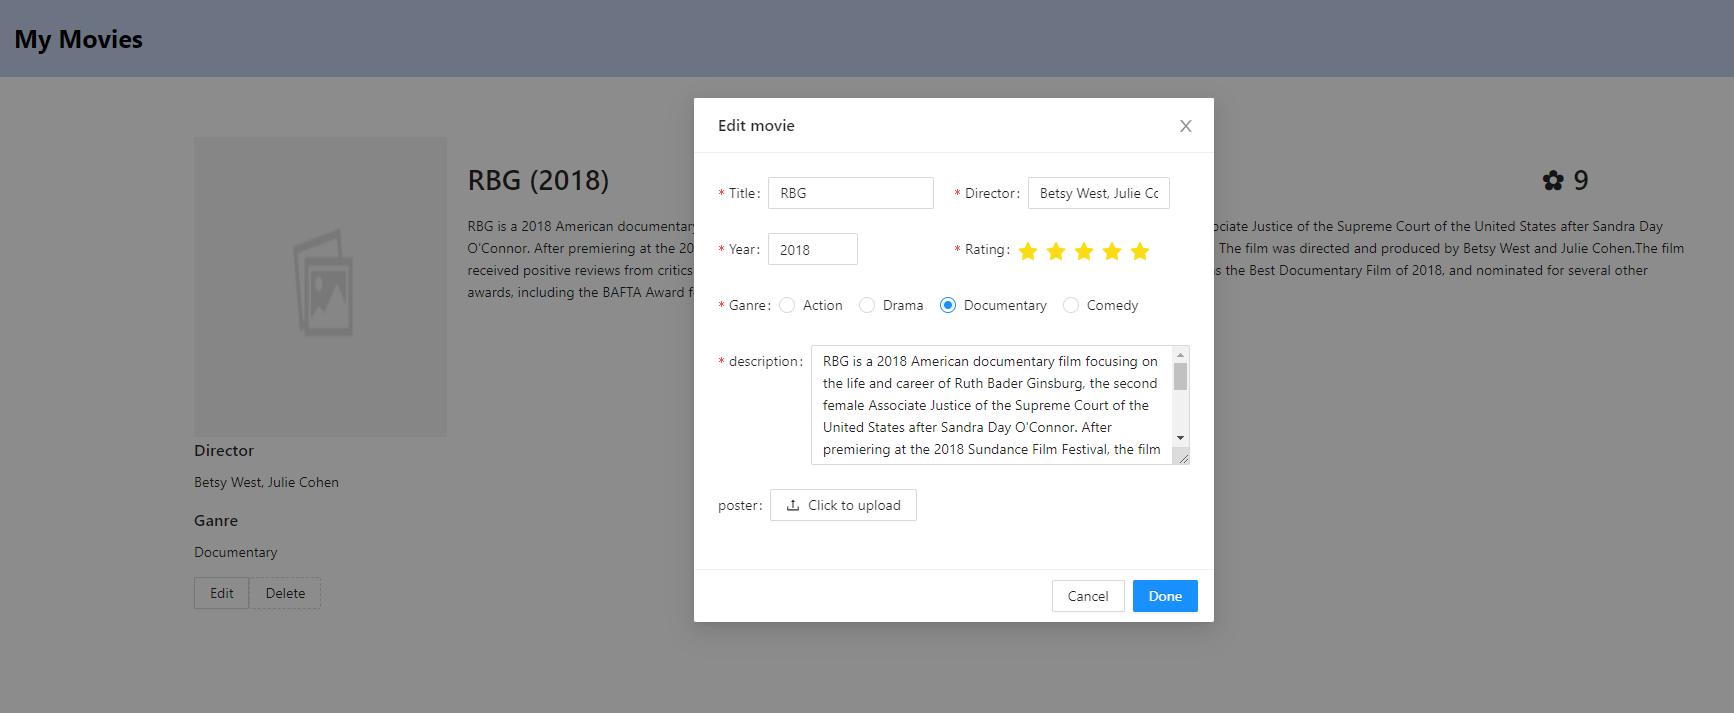Click the My Movies header title

coord(79,39)
